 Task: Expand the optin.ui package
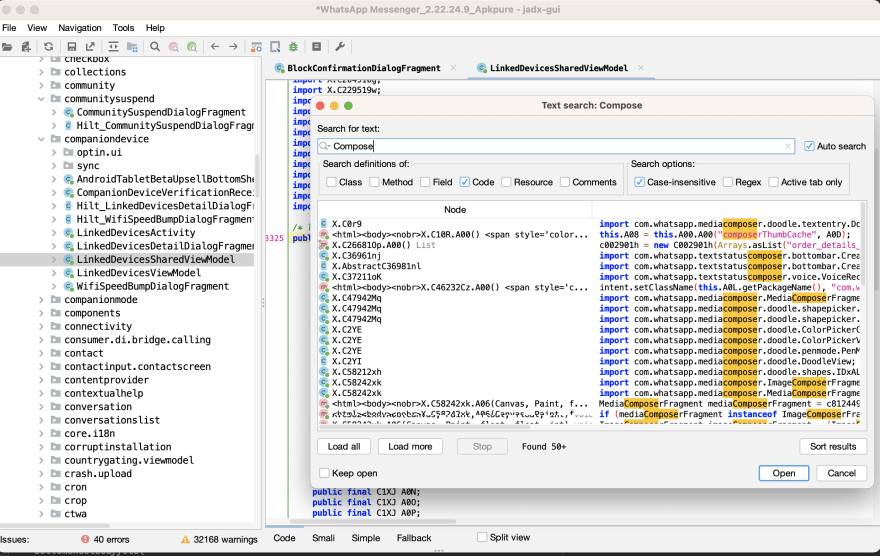pyautogui.click(x=54, y=153)
